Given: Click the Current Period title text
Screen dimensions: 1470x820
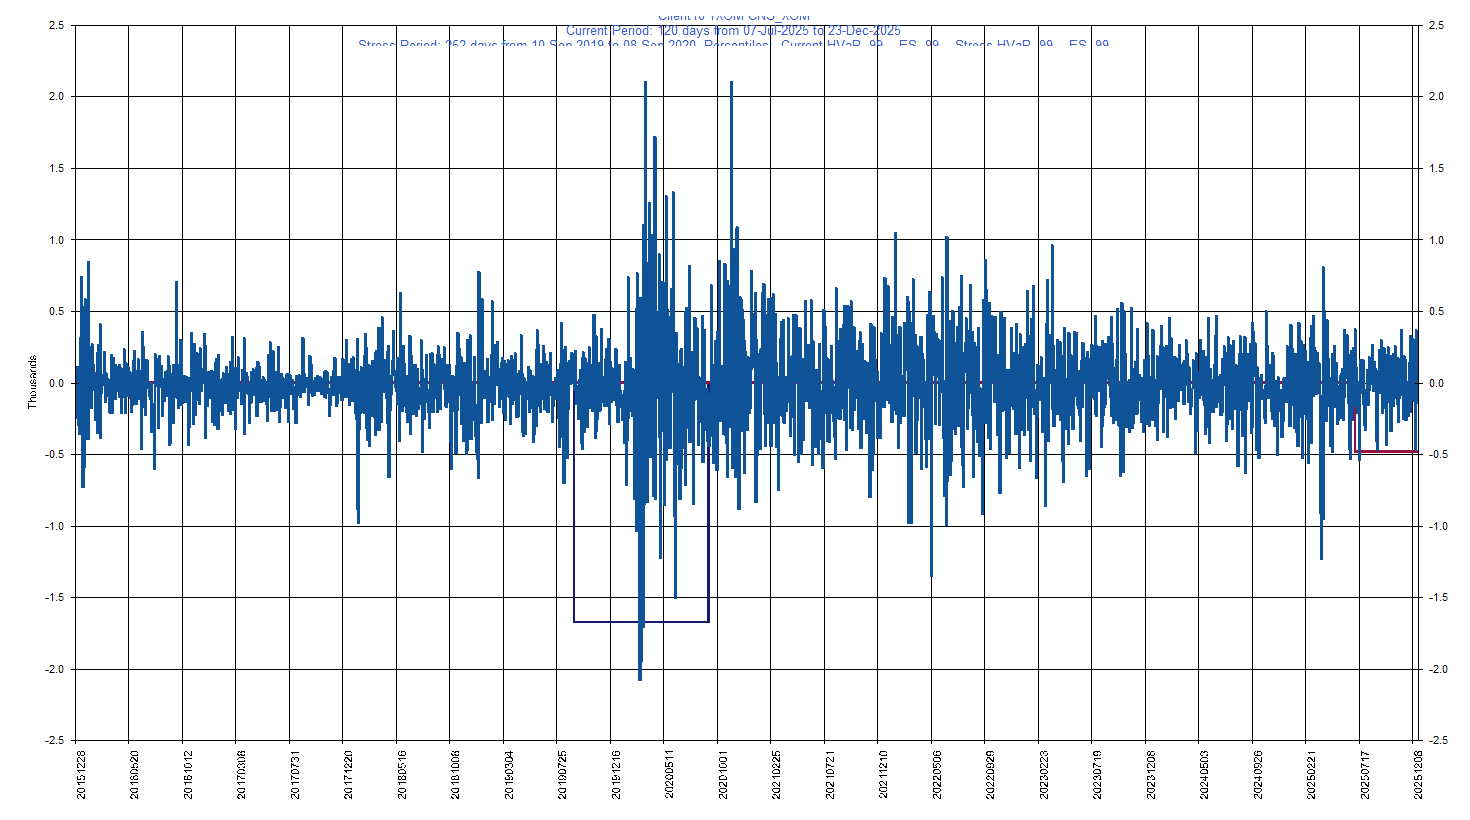Looking at the screenshot, I should click(733, 31).
